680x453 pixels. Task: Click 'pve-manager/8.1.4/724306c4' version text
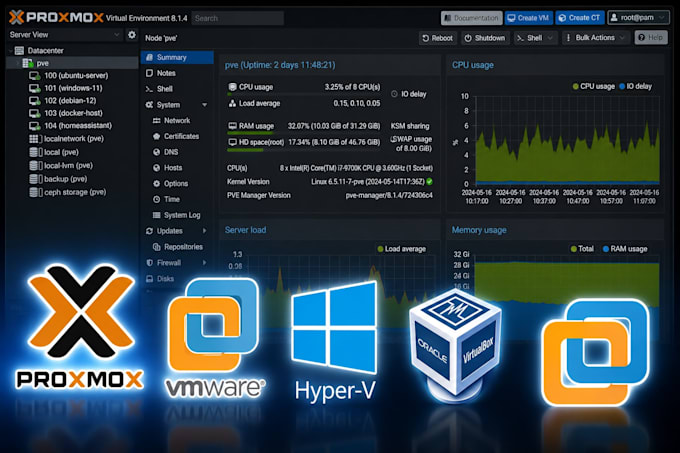click(389, 196)
